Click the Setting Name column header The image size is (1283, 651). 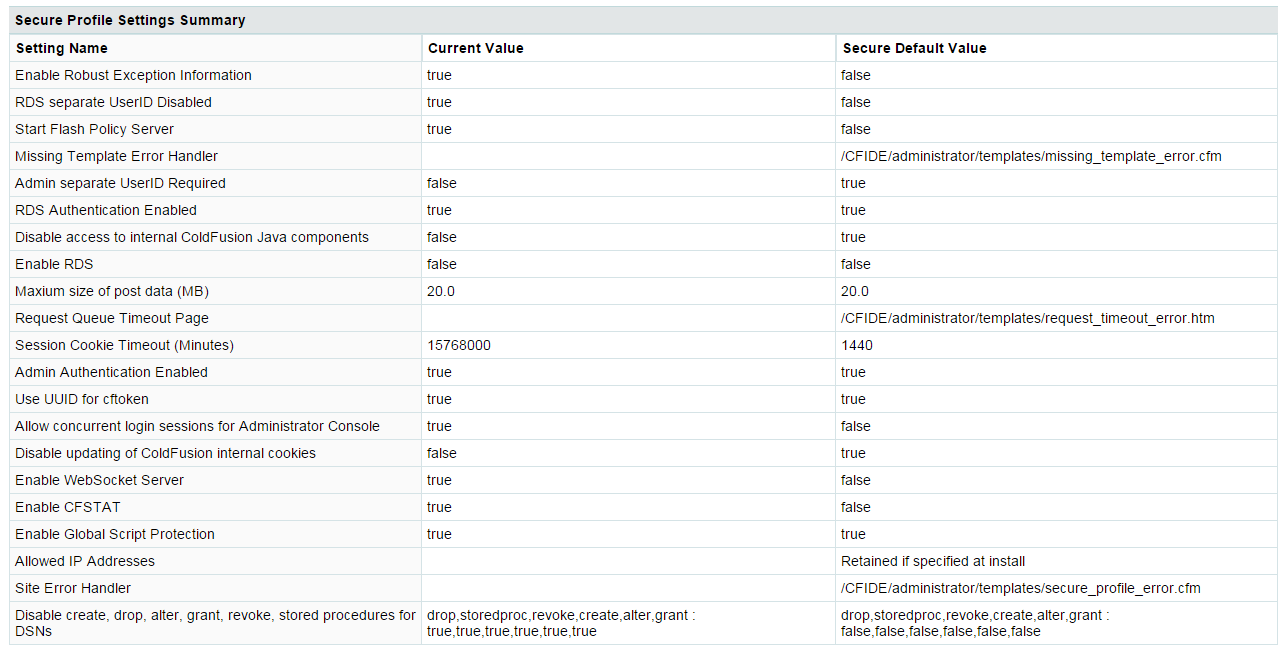coord(62,48)
